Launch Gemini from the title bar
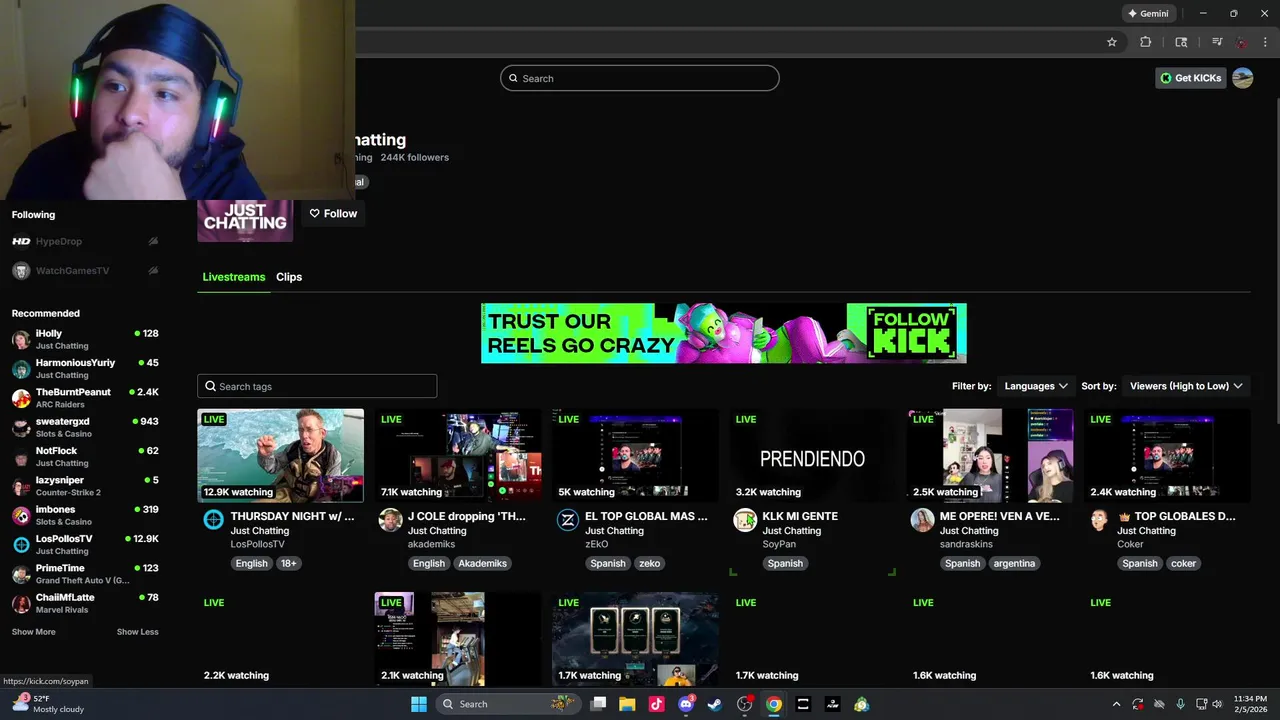The height and width of the screenshot is (720, 1280). point(1148,13)
